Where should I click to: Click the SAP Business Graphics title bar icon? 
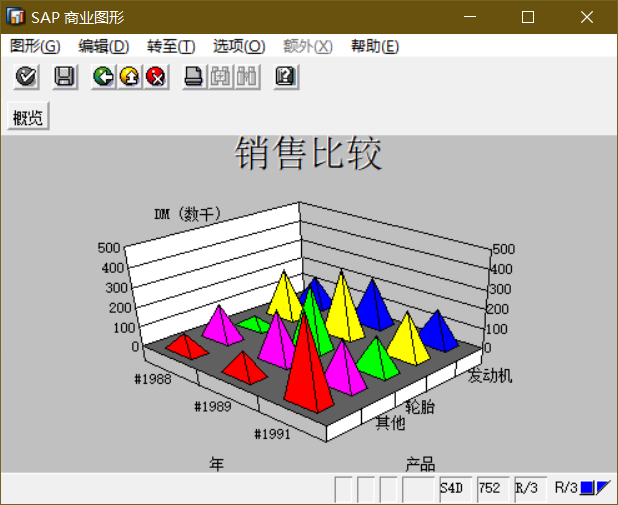point(15,17)
